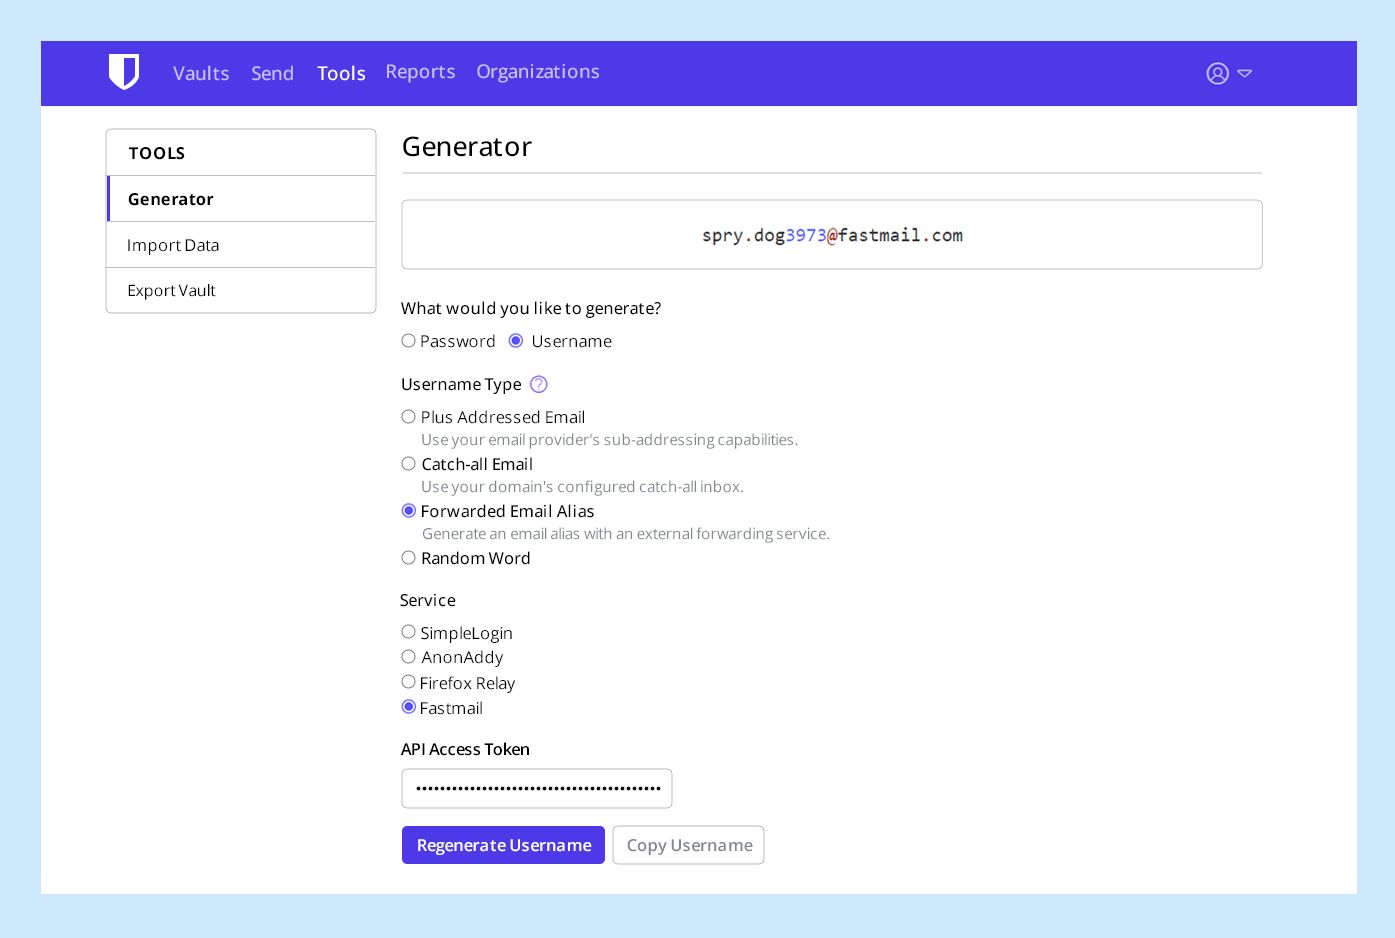1395x938 pixels.
Task: Select the Password radio option
Action: [409, 341]
